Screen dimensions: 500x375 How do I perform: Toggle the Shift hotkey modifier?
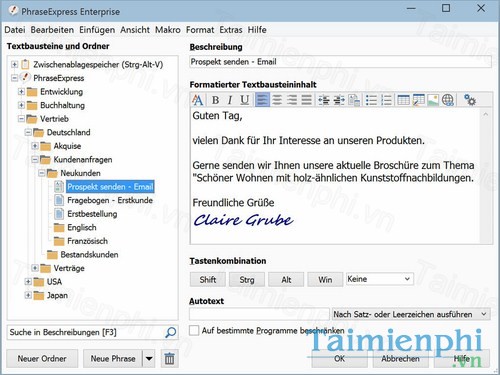(x=208, y=279)
